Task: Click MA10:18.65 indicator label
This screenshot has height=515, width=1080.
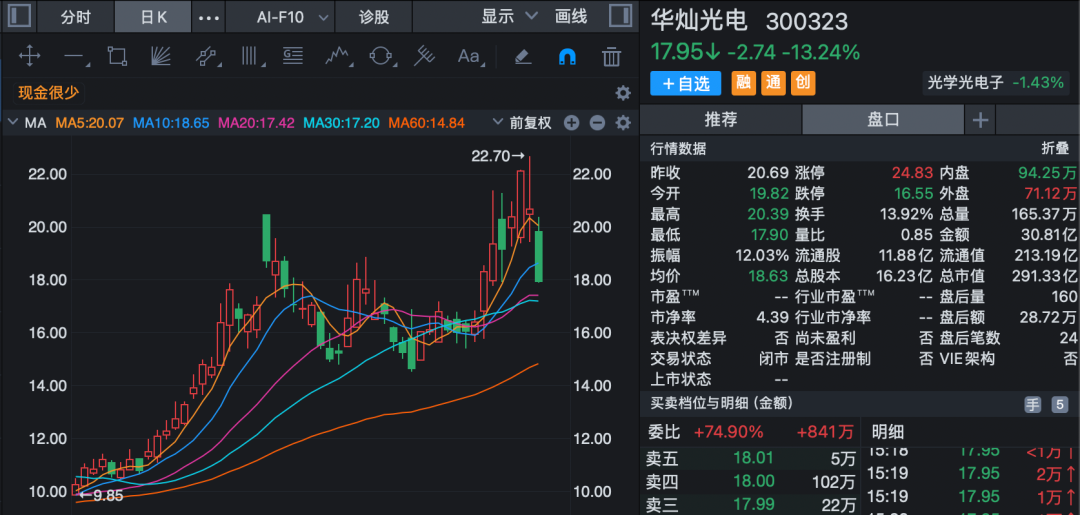Action: coord(171,123)
